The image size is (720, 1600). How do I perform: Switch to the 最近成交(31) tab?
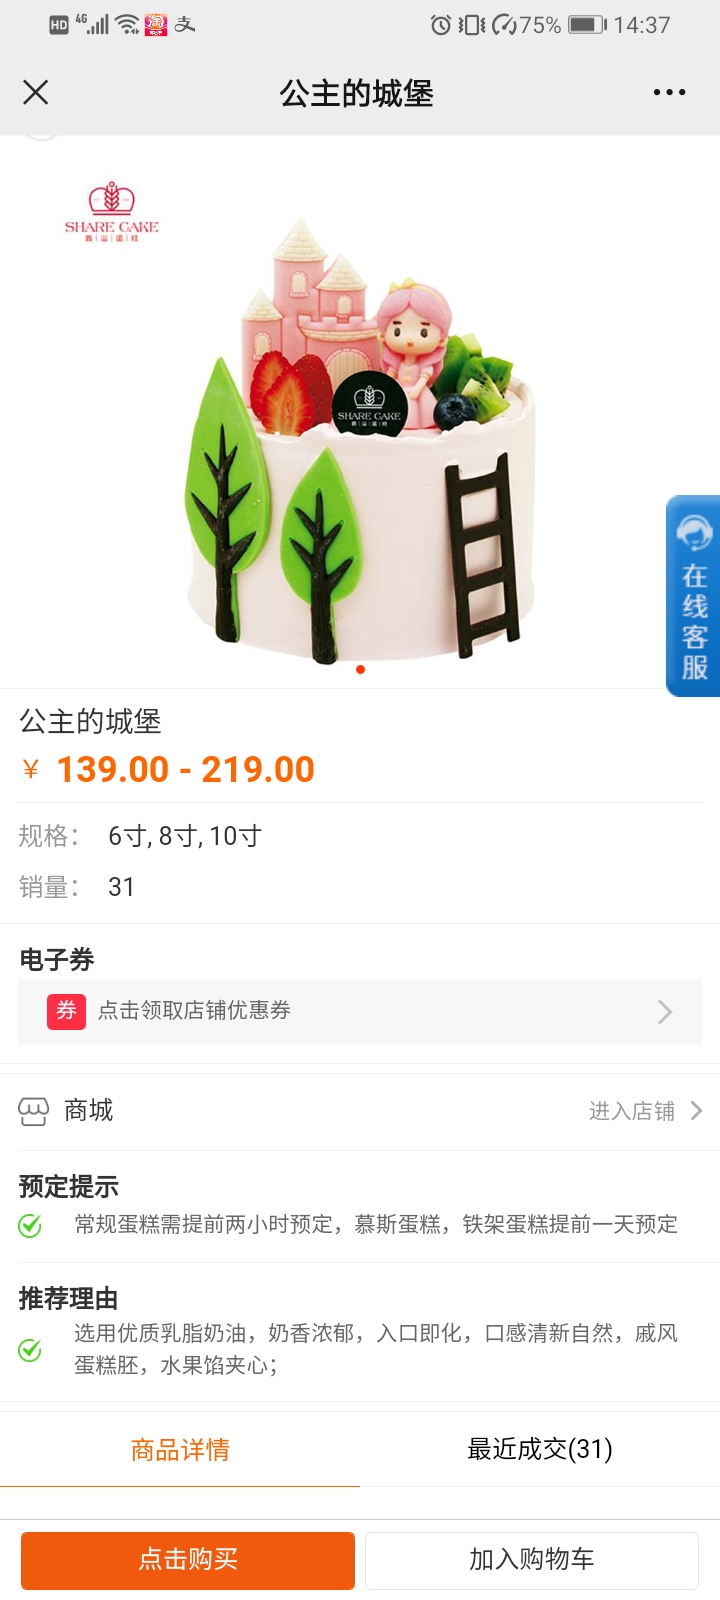click(540, 1450)
